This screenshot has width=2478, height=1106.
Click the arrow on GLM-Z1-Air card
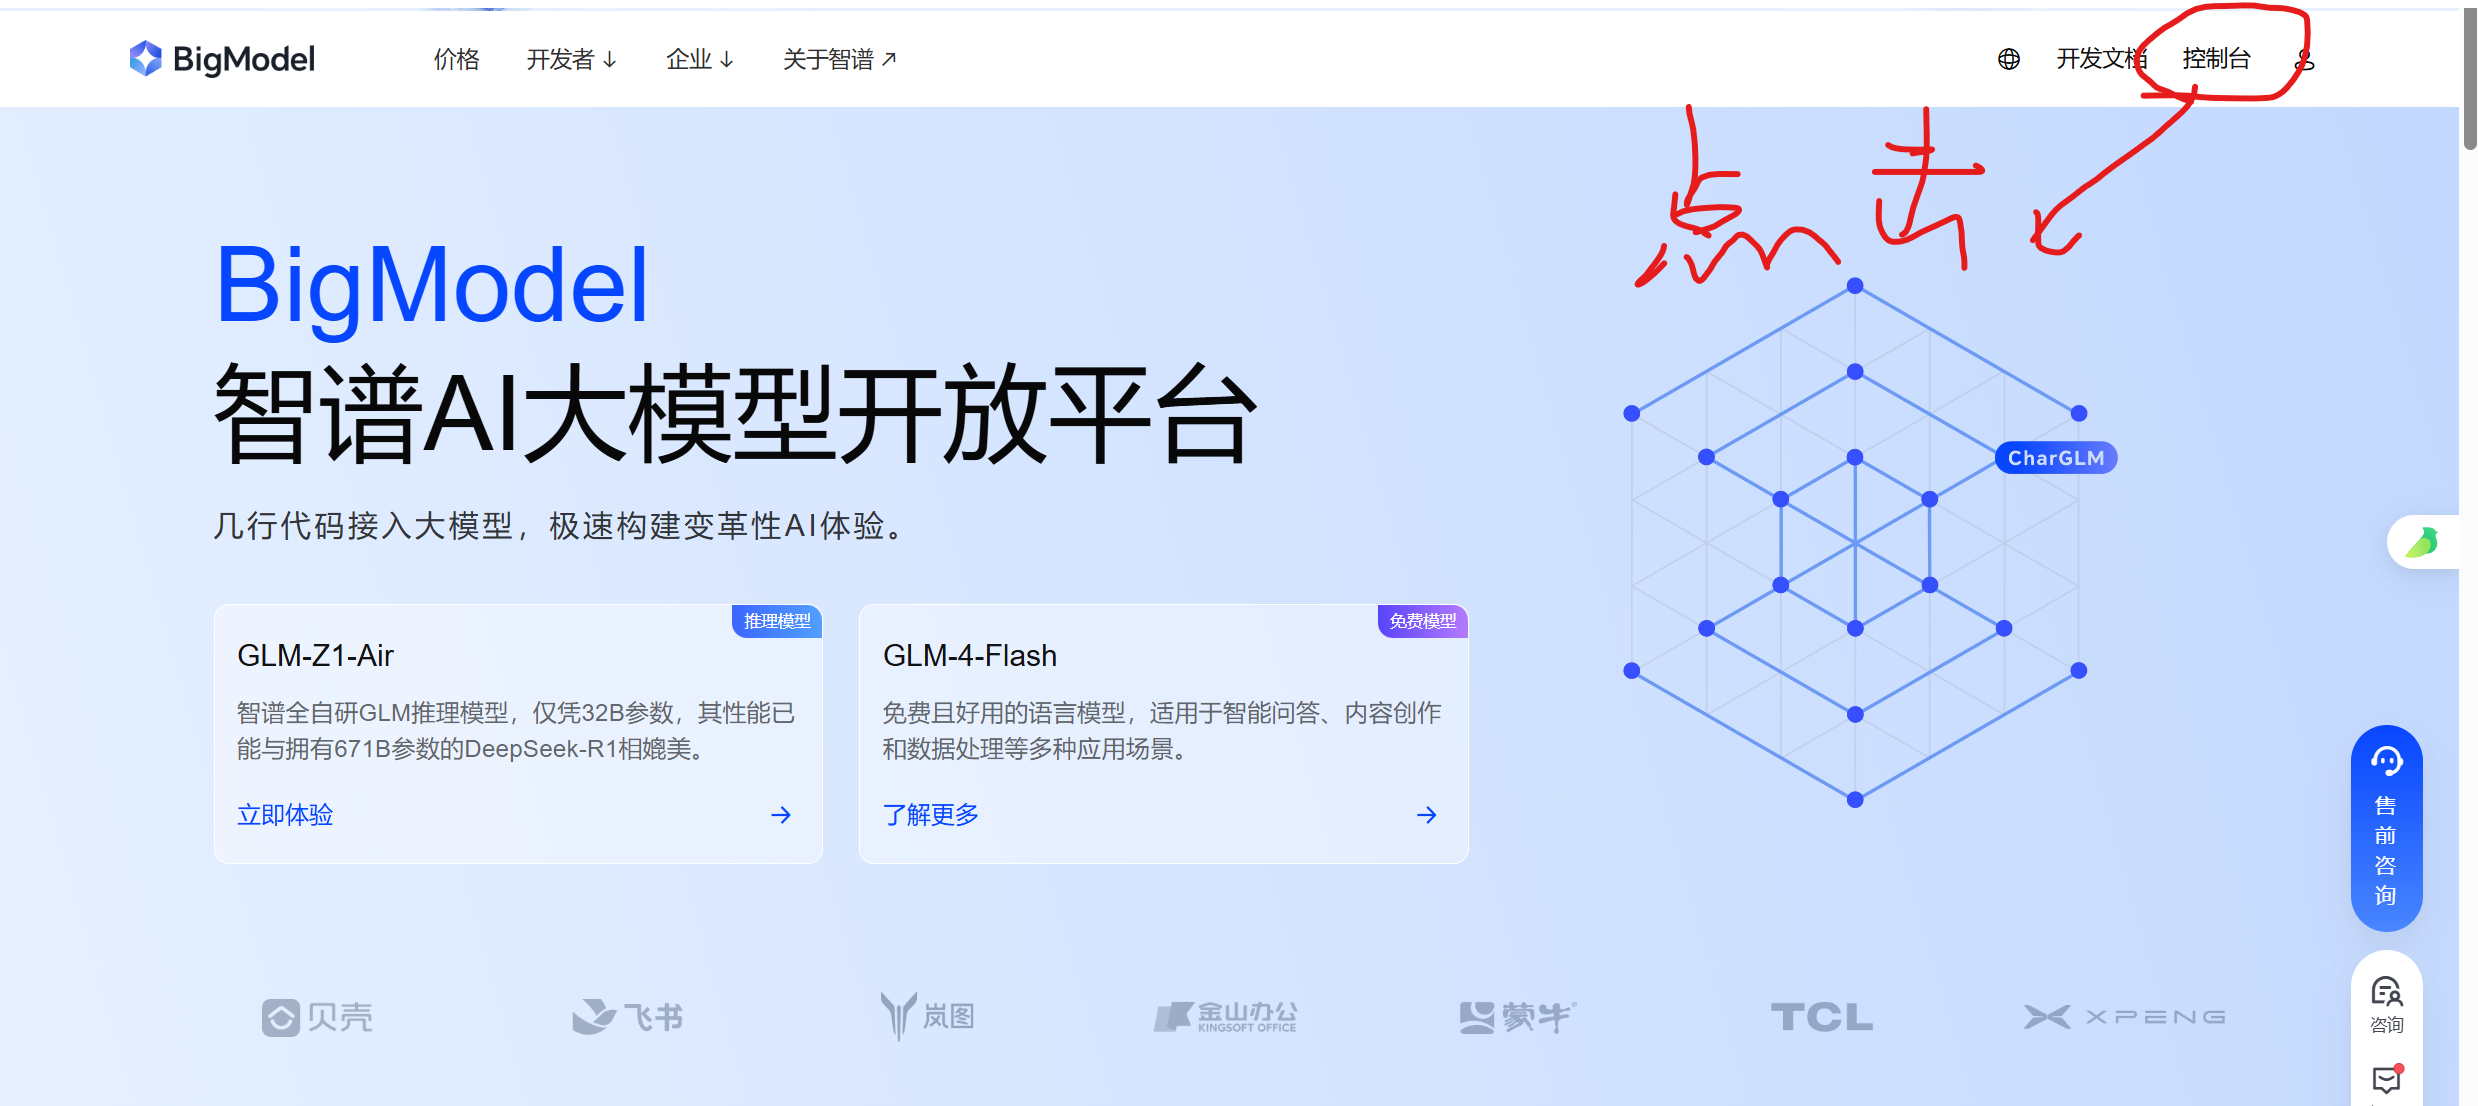[x=781, y=815]
